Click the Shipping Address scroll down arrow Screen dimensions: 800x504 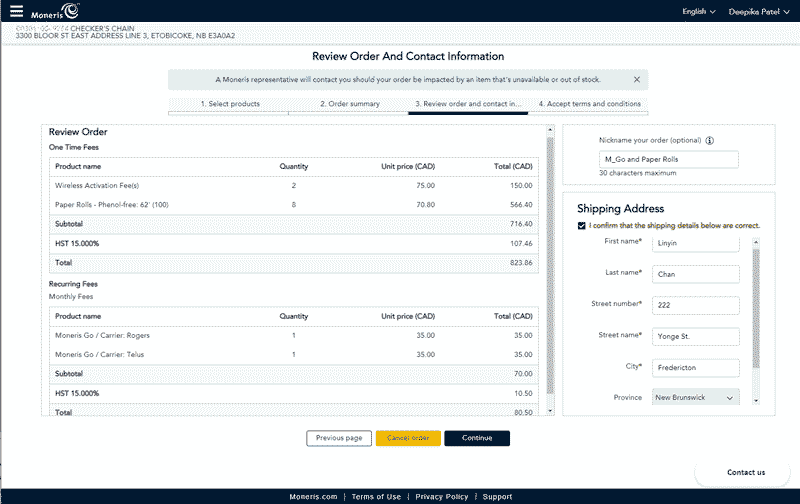(x=756, y=401)
